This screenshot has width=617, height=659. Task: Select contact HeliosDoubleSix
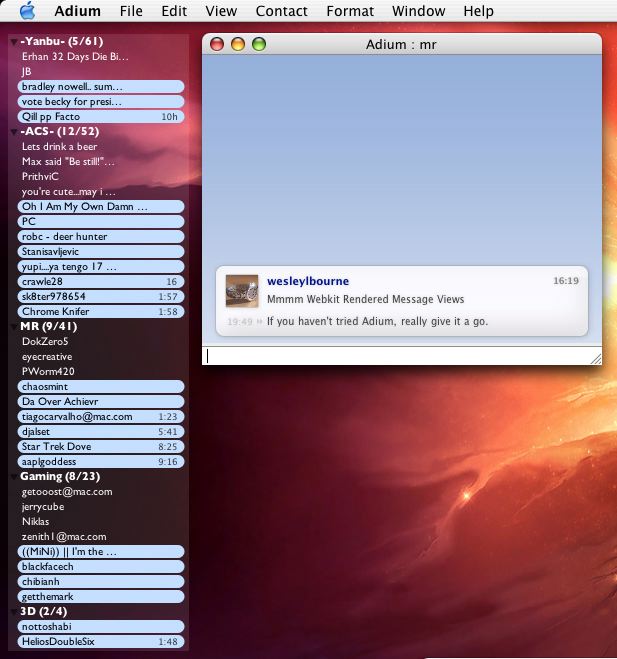[x=101, y=642]
